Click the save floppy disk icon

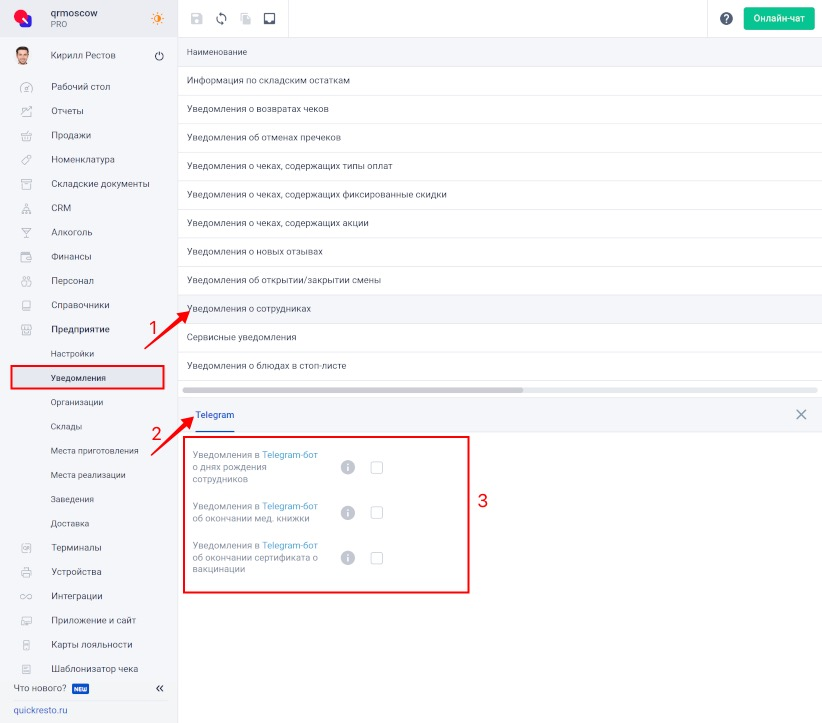197,19
